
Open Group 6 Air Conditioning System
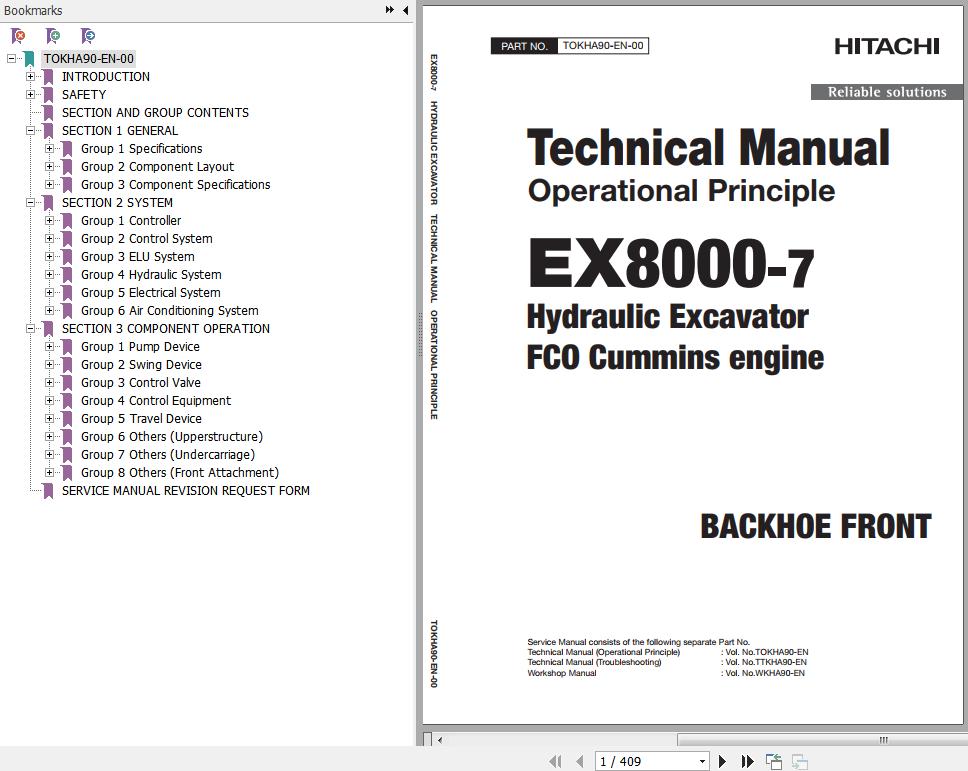point(170,310)
